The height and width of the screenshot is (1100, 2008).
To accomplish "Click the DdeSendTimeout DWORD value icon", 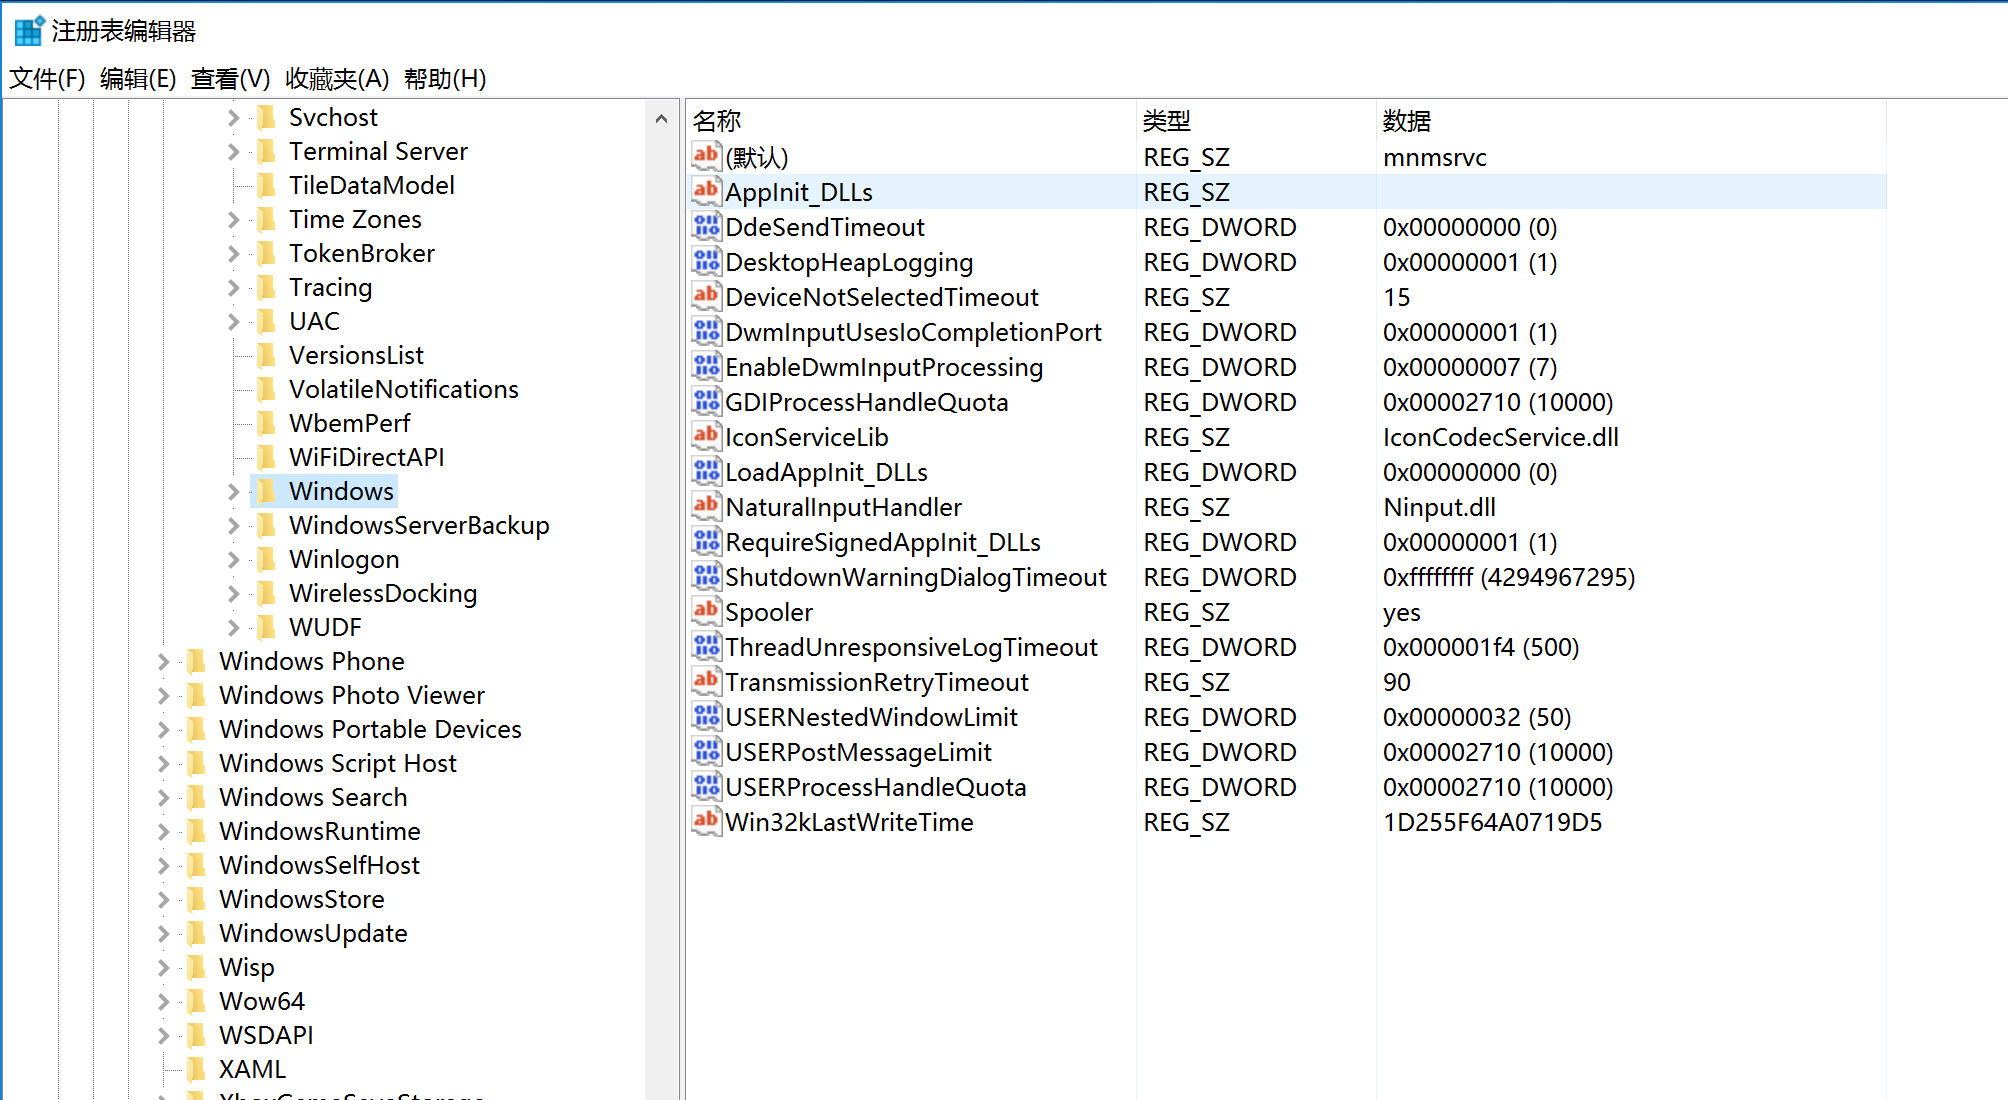I will tap(706, 226).
